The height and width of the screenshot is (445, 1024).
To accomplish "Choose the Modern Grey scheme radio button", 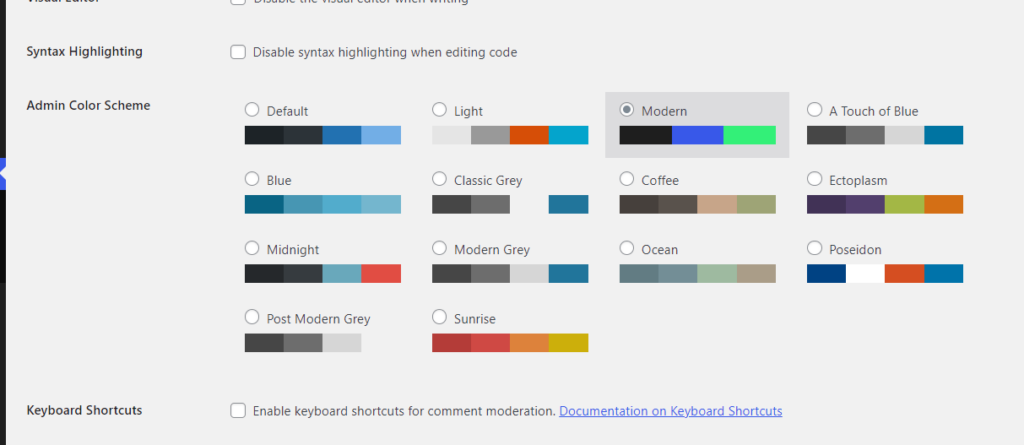I will coord(440,248).
